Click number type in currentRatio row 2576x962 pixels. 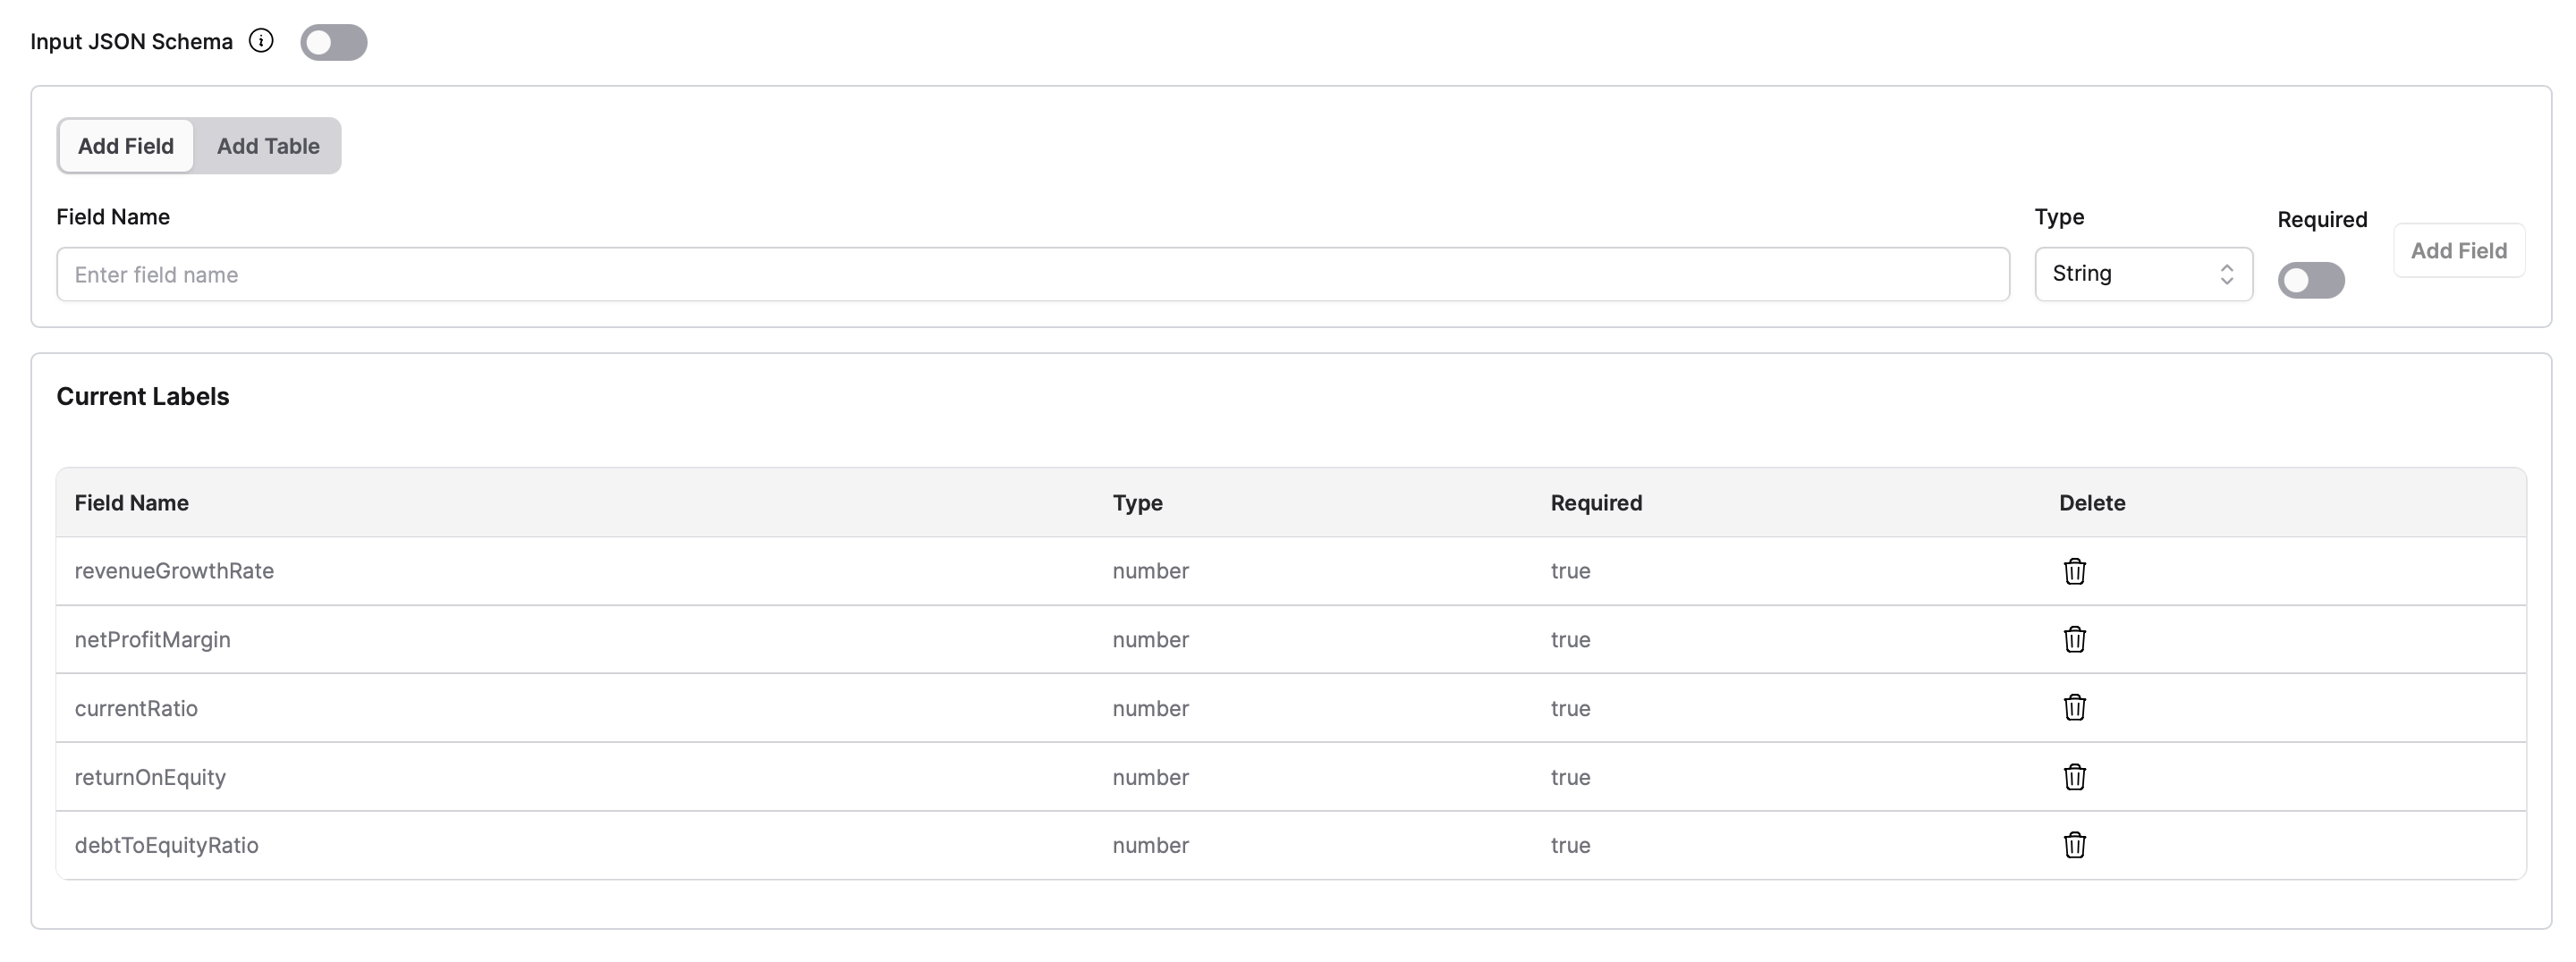pyautogui.click(x=1150, y=708)
